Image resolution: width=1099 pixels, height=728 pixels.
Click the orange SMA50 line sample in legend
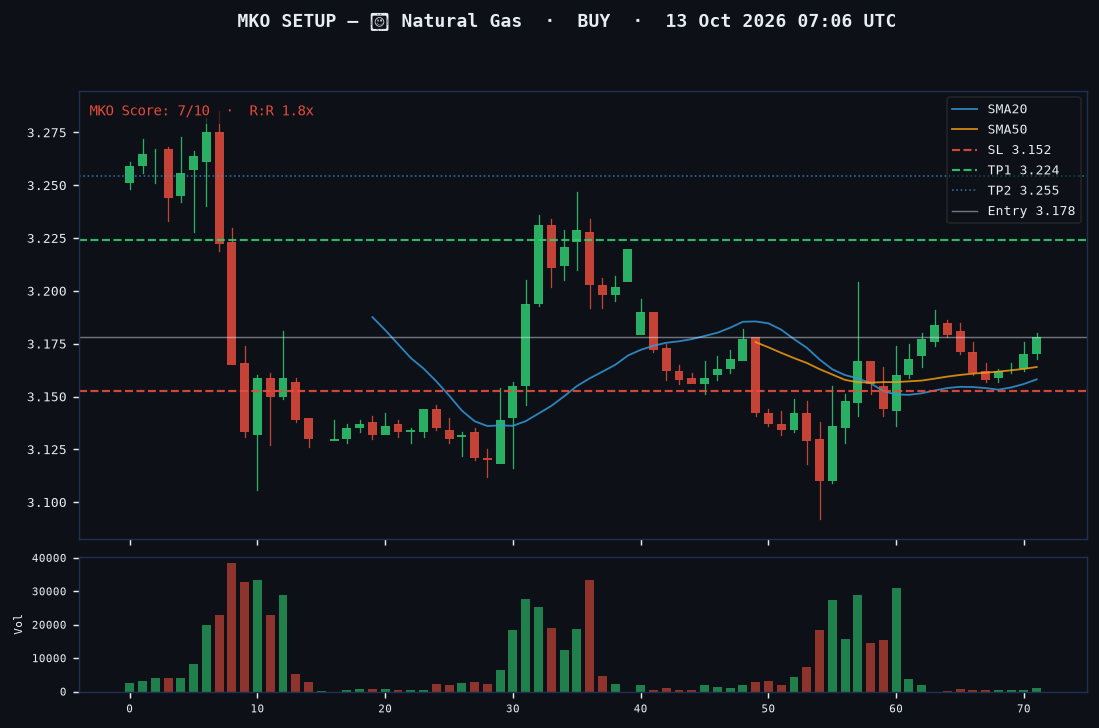[x=964, y=130]
